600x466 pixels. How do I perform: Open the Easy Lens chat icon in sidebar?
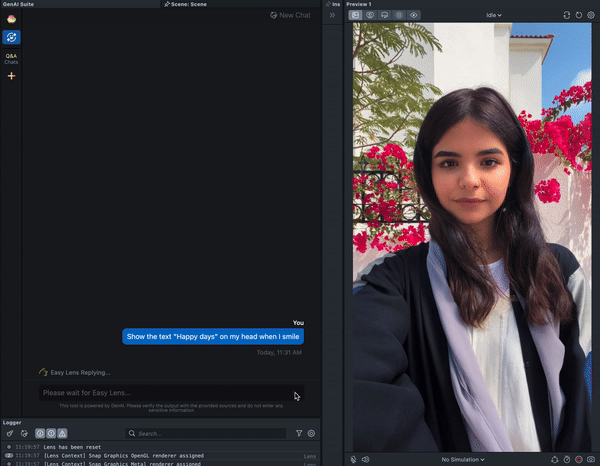tap(12, 37)
